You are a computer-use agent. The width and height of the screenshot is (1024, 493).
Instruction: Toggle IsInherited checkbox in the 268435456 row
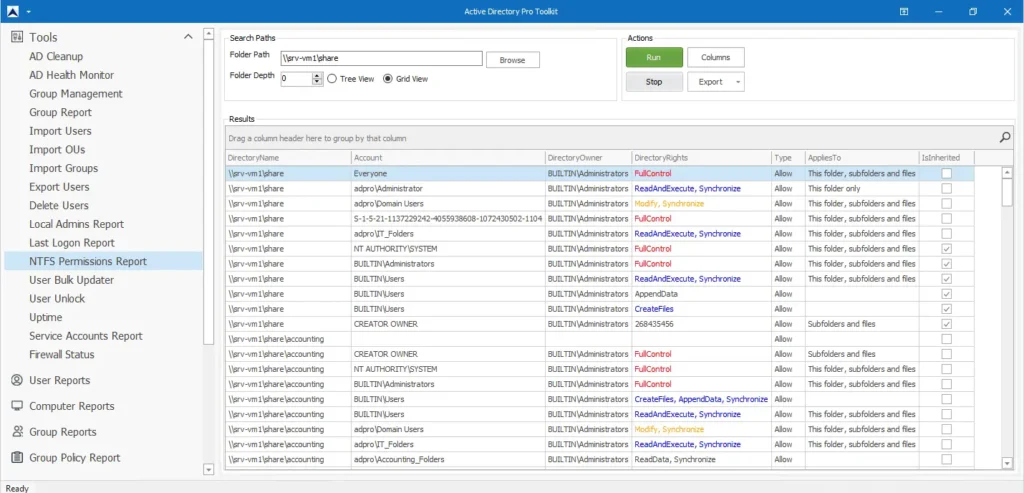[x=946, y=324]
